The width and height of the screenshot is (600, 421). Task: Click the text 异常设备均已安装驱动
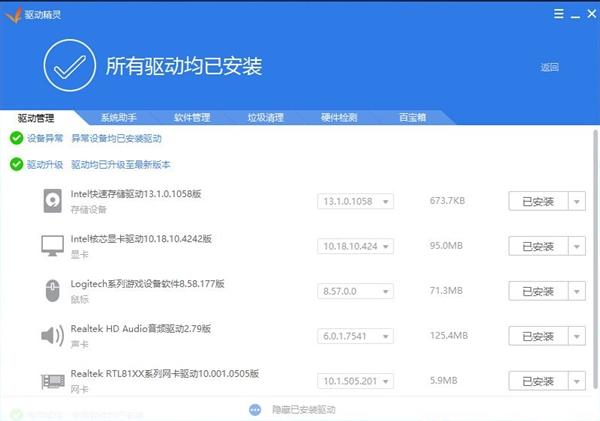[x=116, y=138]
